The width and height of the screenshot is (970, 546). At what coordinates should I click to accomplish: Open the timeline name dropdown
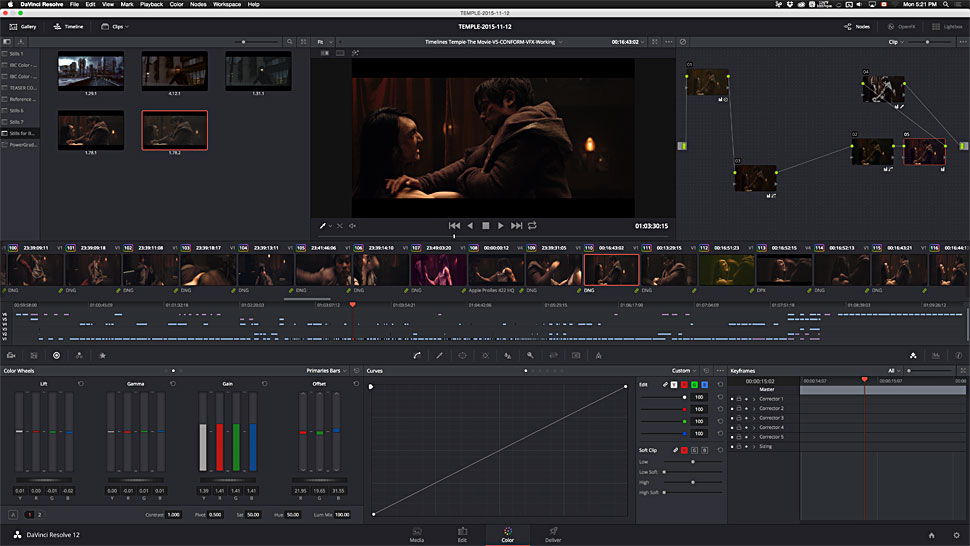click(494, 42)
